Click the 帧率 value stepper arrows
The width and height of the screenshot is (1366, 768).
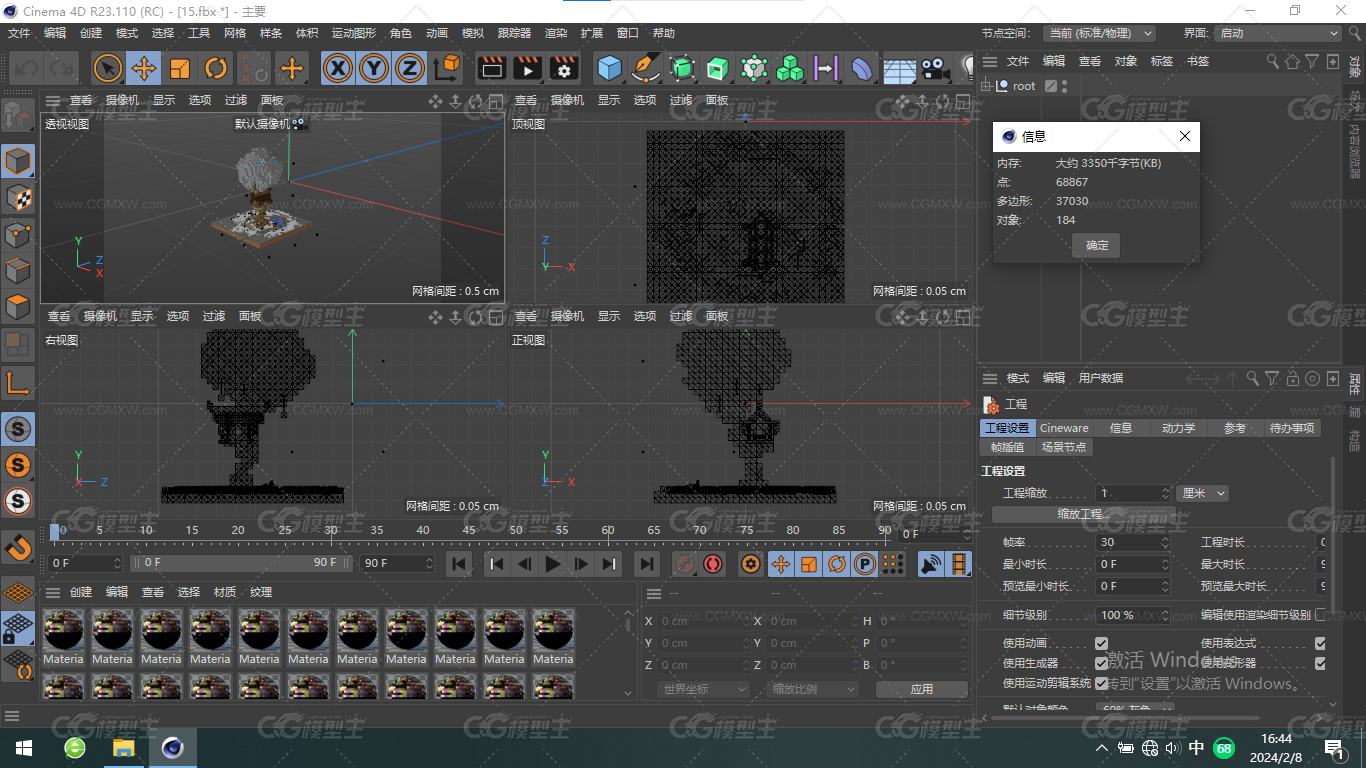click(1165, 542)
